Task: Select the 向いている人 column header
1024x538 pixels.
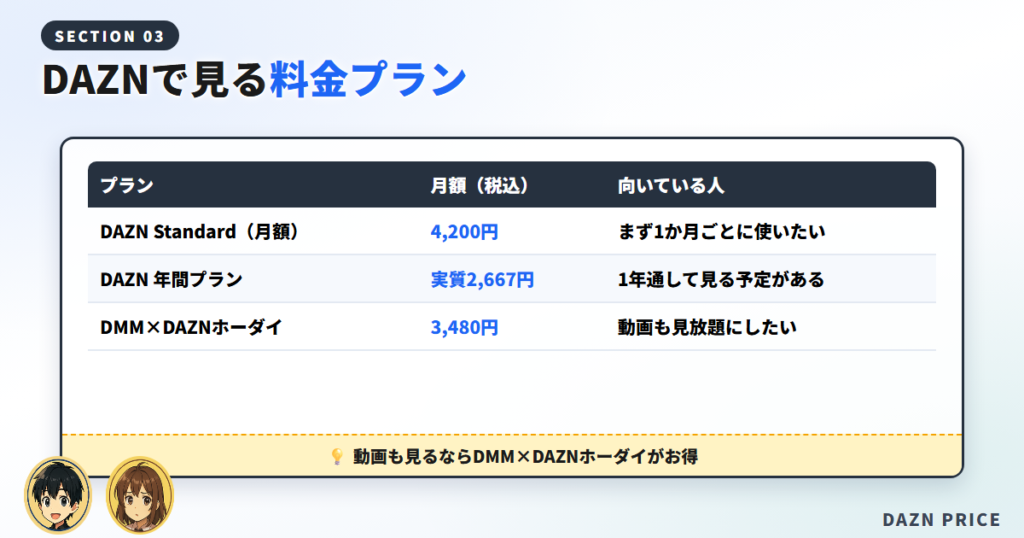Action: click(671, 185)
